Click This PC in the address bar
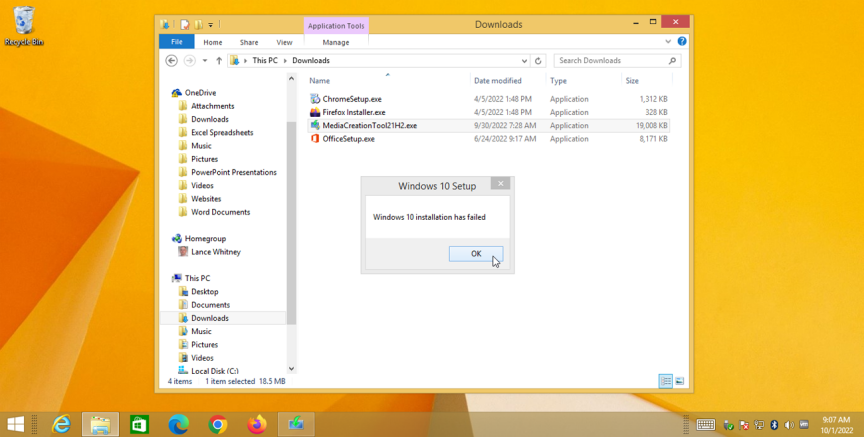The height and width of the screenshot is (437, 864). point(264,61)
